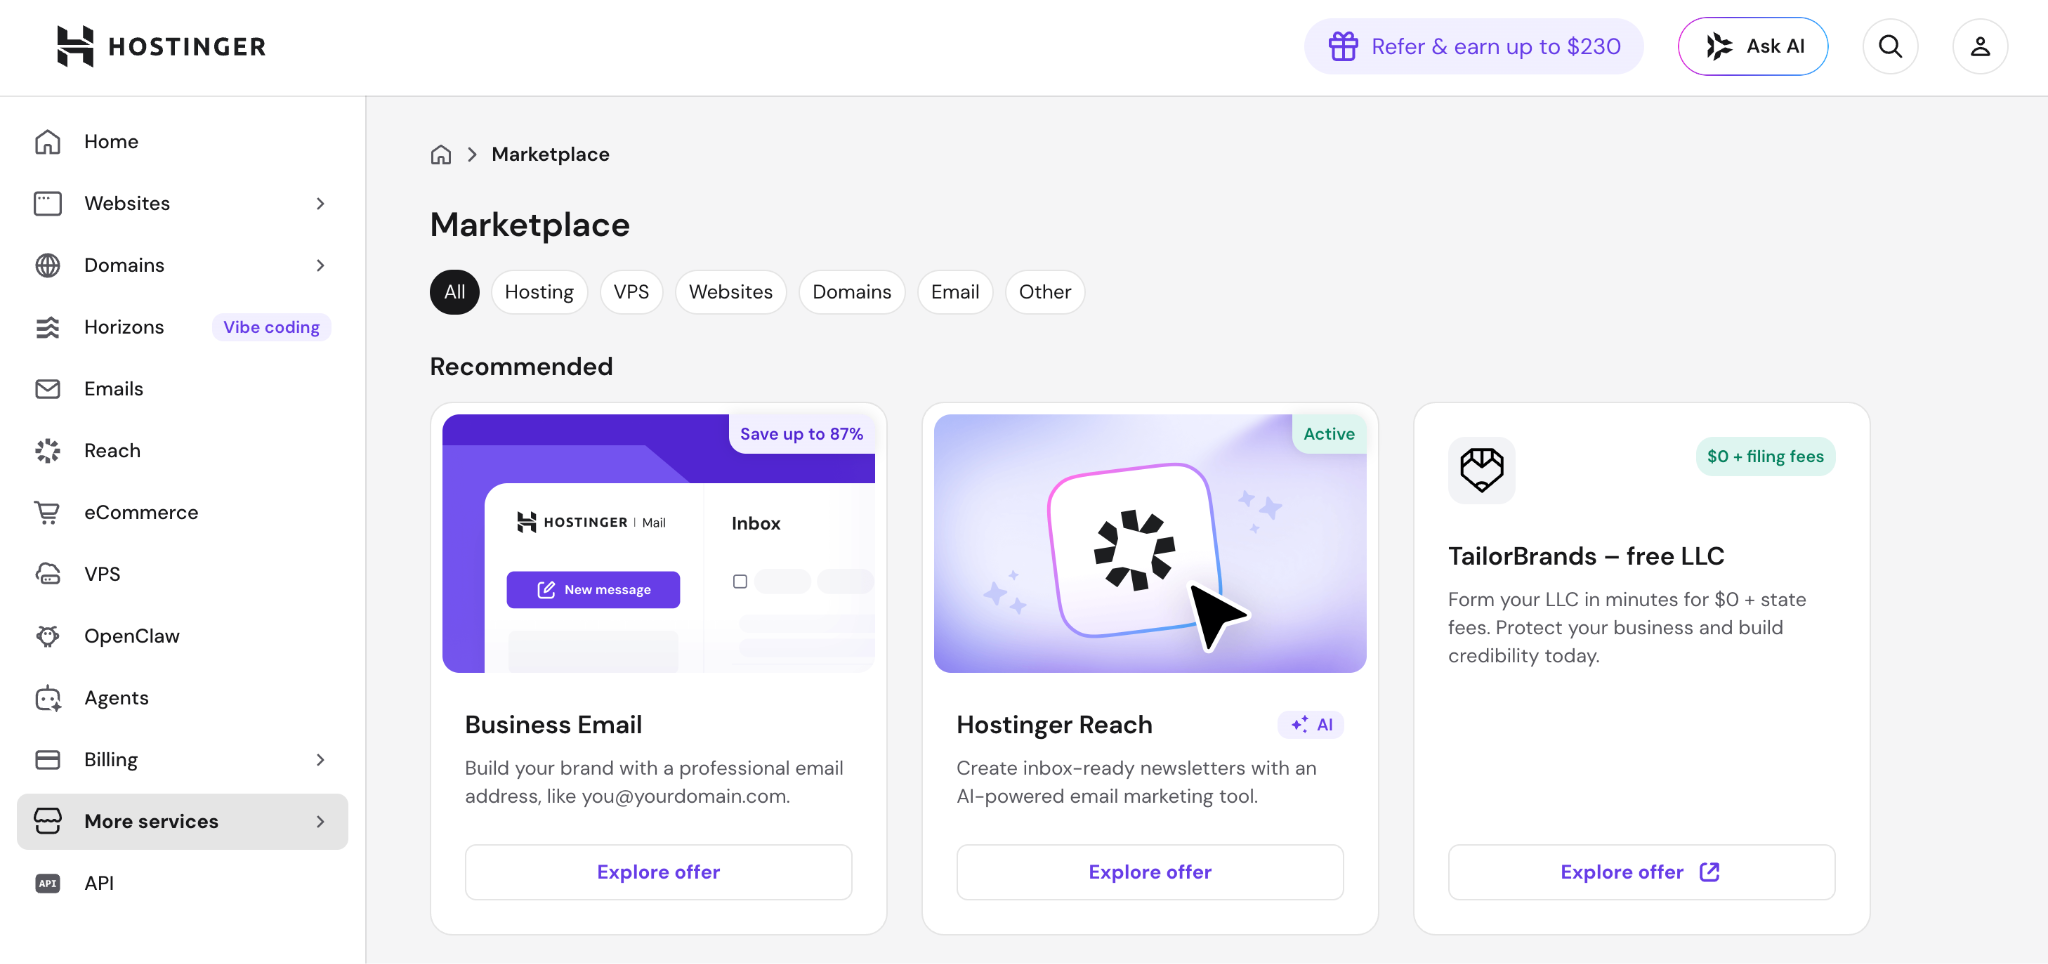Select the Domains filter tab
The height and width of the screenshot is (964, 2048).
coord(852,292)
